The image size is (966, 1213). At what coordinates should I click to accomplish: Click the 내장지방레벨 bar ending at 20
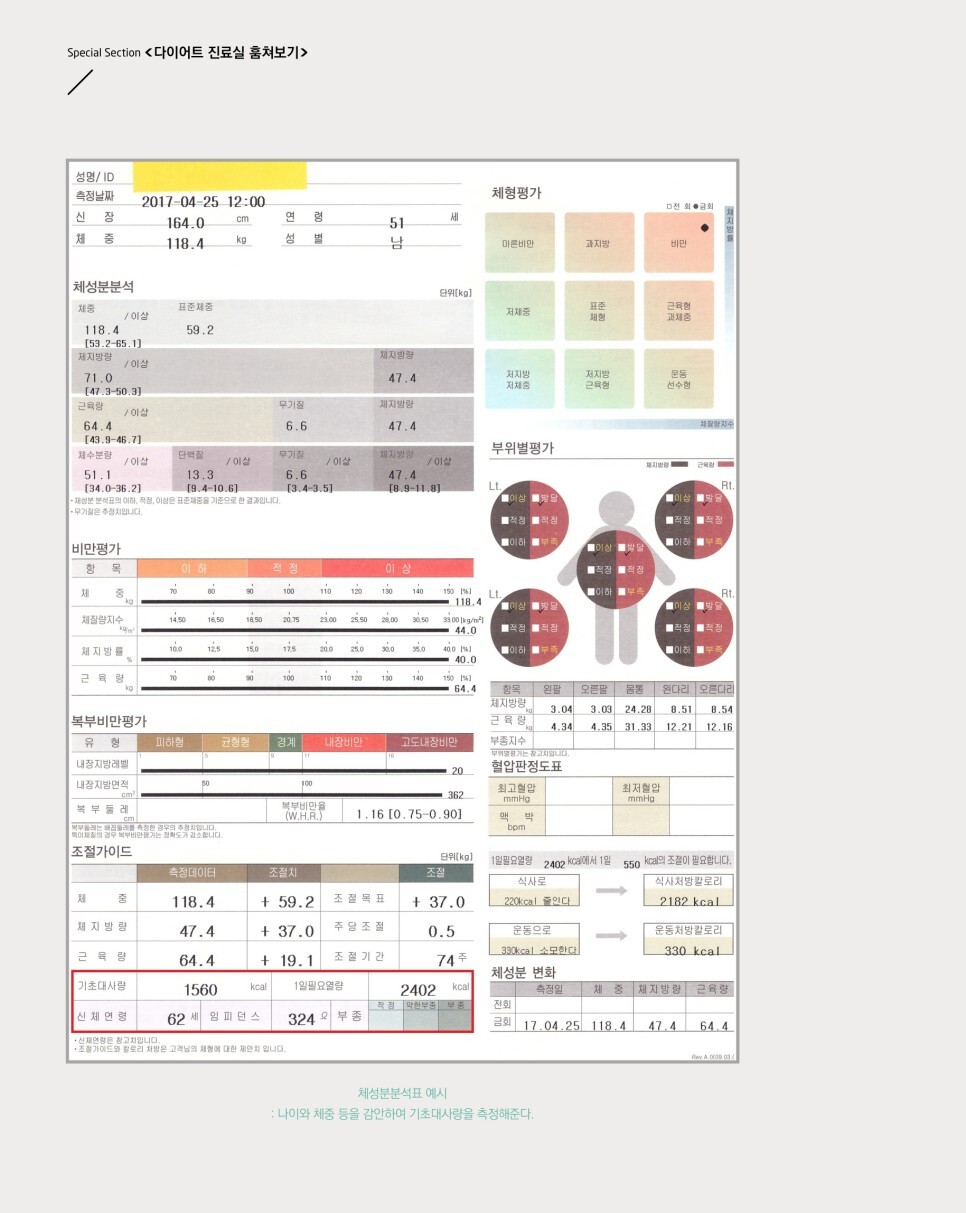click(x=293, y=771)
